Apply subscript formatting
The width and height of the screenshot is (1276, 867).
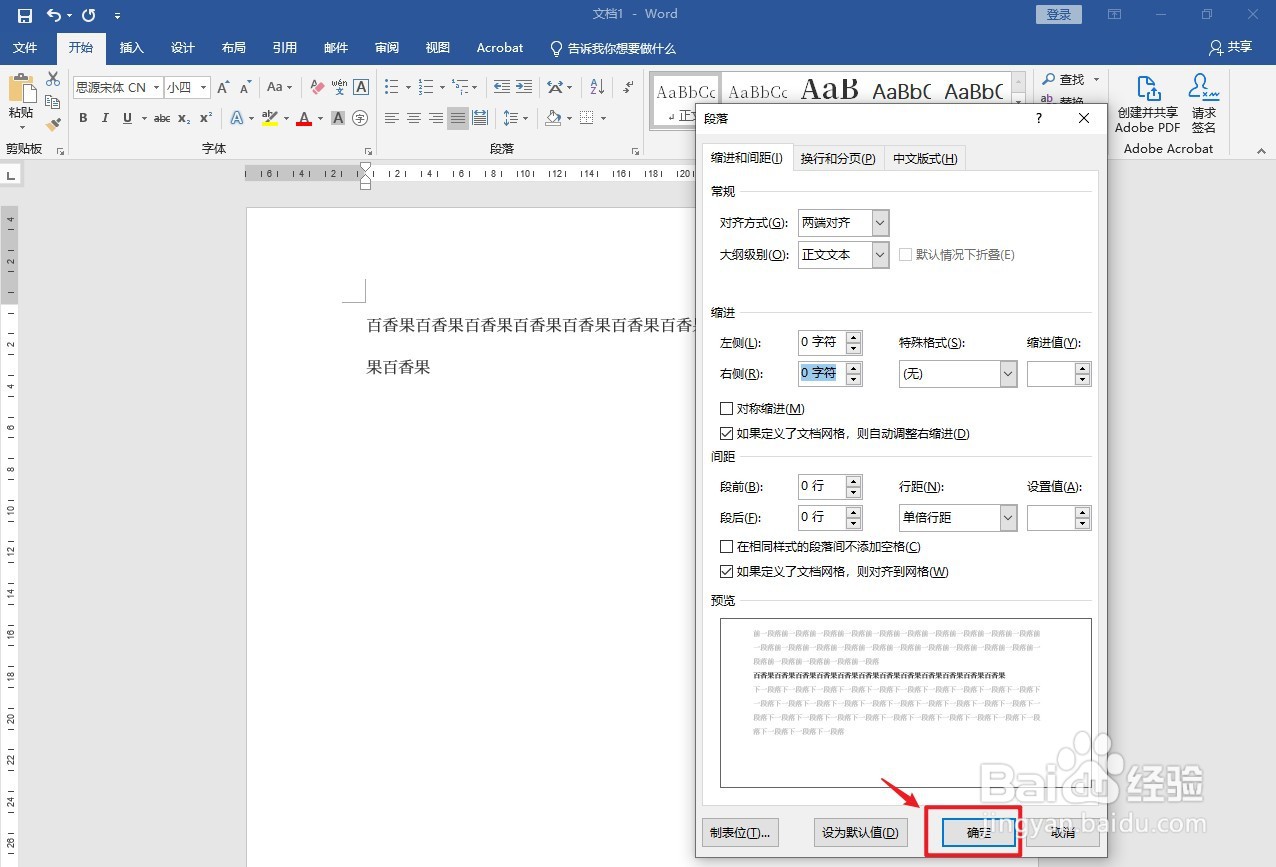[x=184, y=118]
